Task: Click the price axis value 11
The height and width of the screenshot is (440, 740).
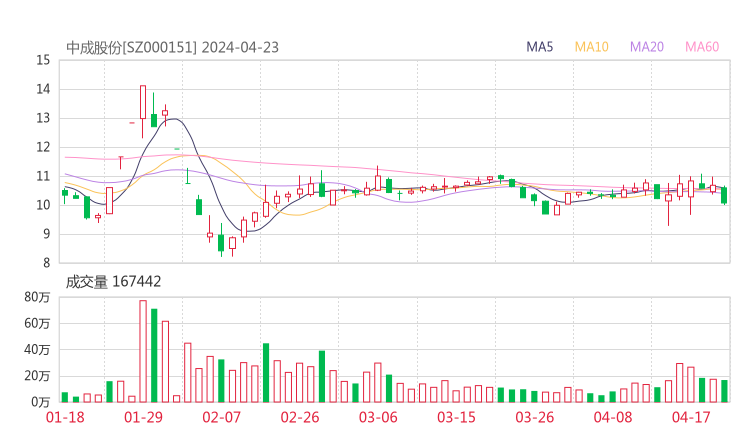Action: pos(43,176)
